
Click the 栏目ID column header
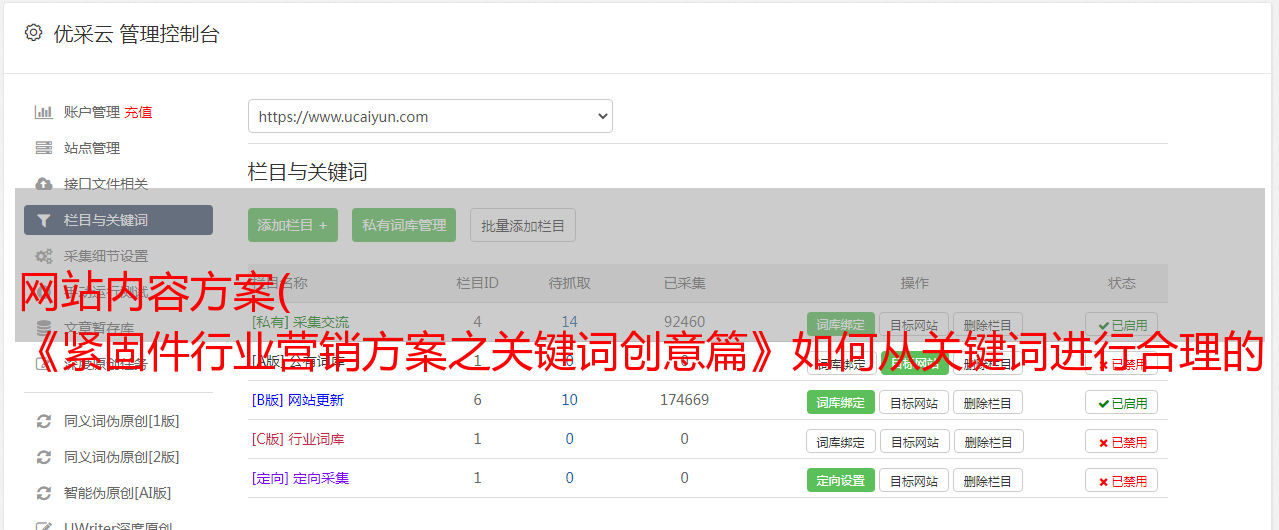tap(477, 283)
